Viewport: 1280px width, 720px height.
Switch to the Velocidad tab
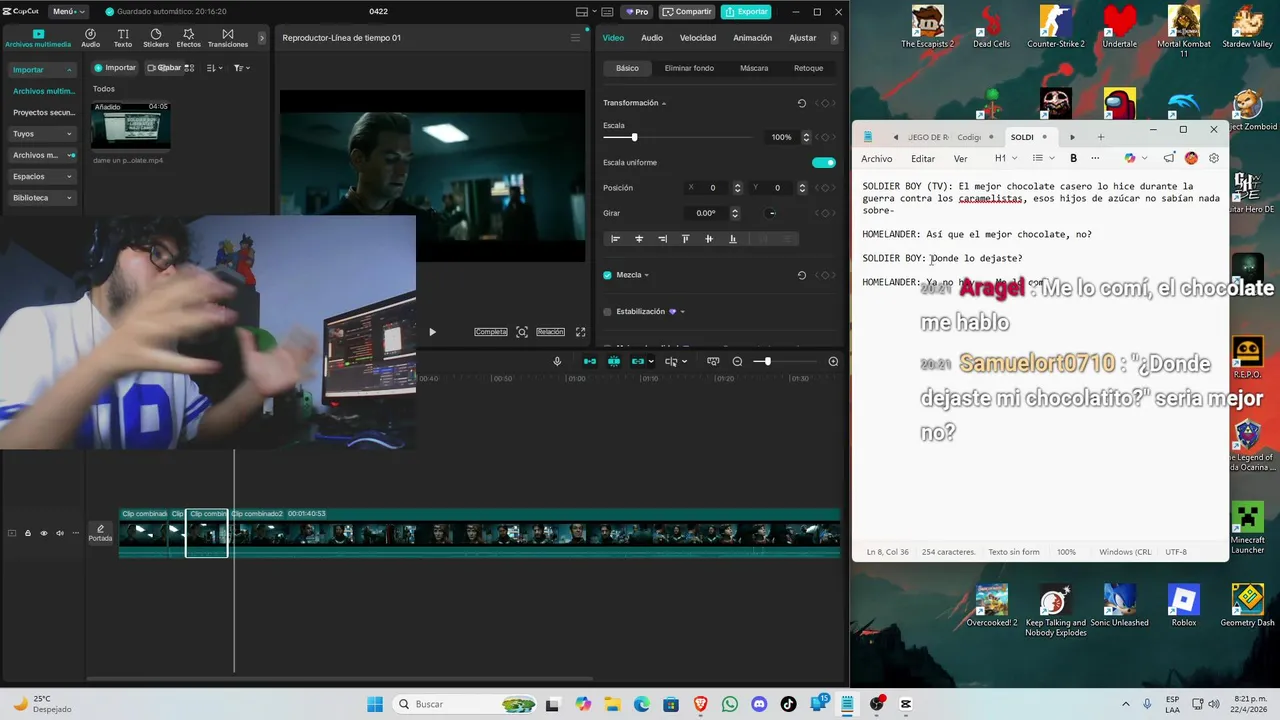click(x=698, y=38)
